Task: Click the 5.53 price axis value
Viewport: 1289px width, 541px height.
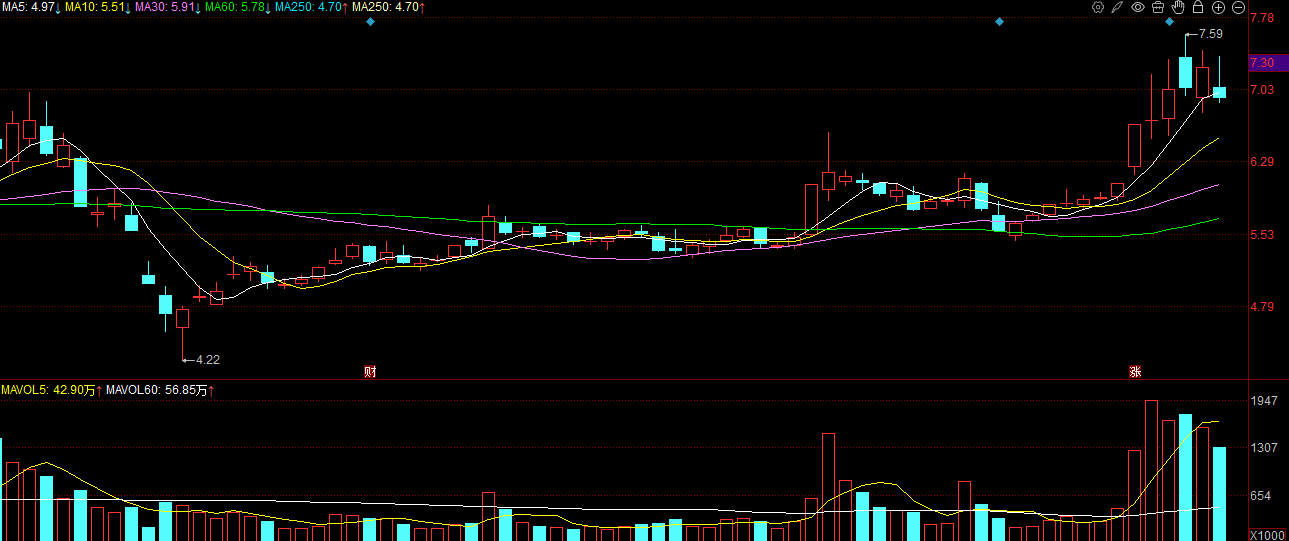Action: 1262,235
